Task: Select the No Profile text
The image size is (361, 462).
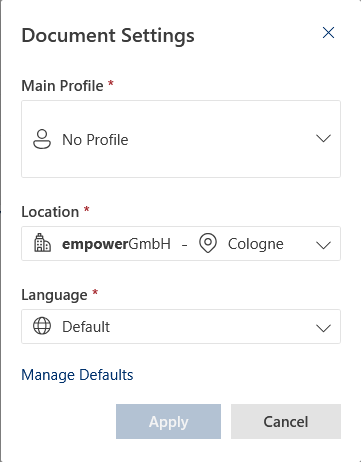Action: 95,140
